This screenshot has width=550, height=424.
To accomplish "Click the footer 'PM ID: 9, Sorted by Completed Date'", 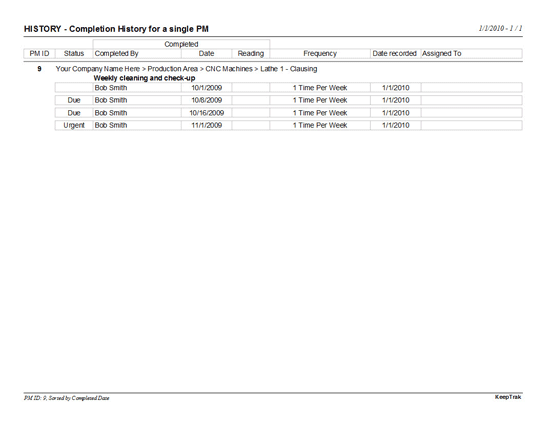I will coord(67,398).
